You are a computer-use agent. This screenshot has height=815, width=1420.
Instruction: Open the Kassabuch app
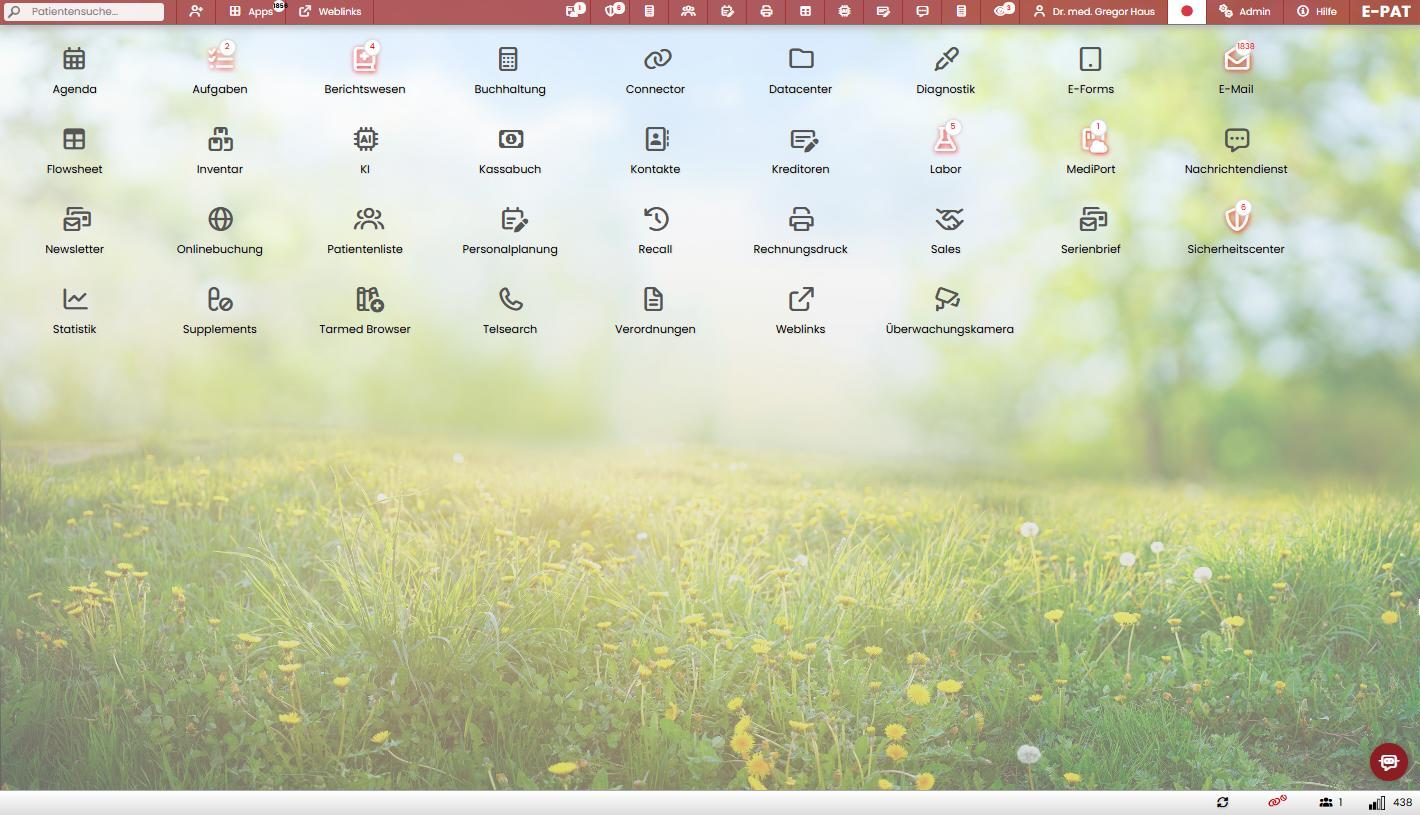pos(510,149)
